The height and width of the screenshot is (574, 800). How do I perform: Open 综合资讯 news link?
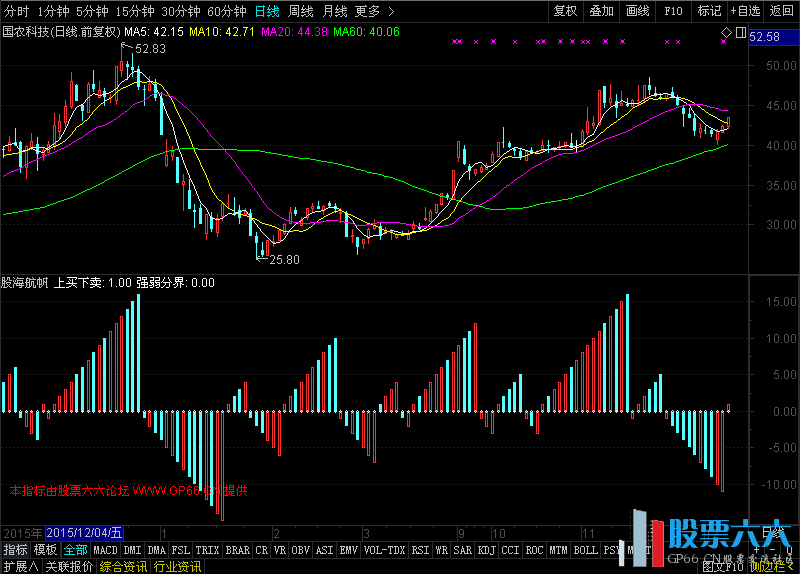coord(122,566)
